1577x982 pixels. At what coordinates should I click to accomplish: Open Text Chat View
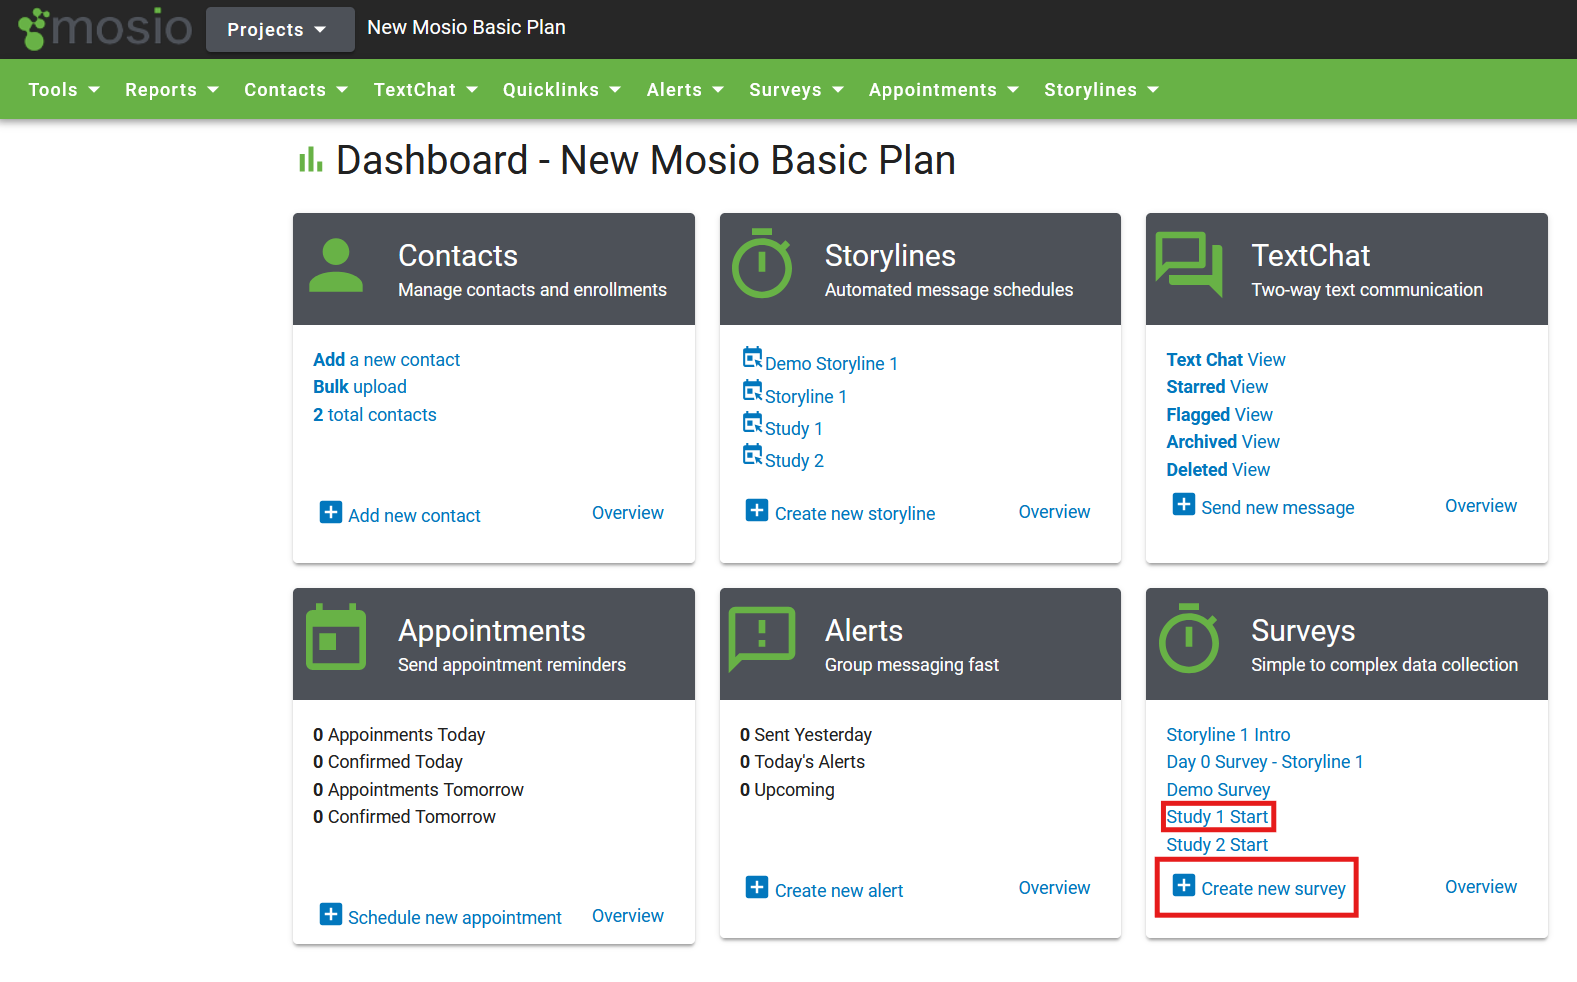(x=1226, y=360)
